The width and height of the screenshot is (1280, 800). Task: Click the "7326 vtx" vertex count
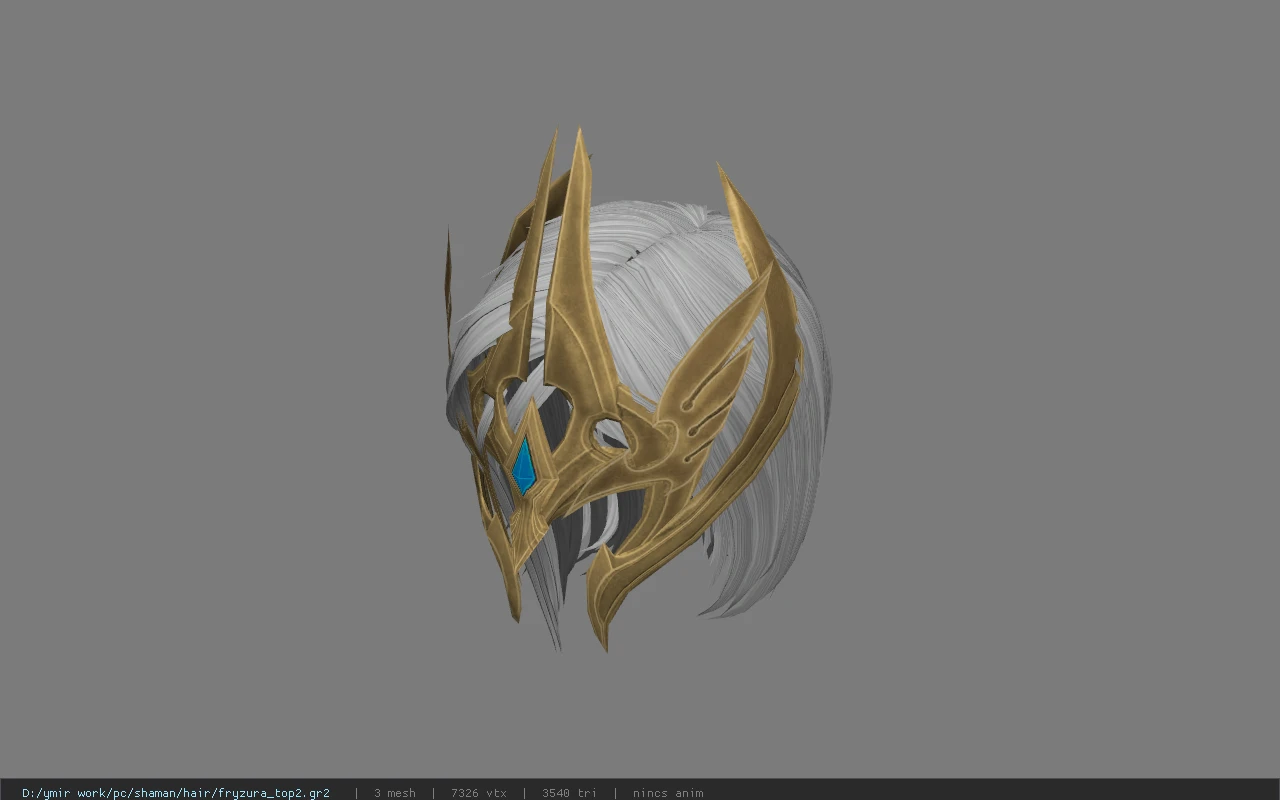pyautogui.click(x=479, y=793)
